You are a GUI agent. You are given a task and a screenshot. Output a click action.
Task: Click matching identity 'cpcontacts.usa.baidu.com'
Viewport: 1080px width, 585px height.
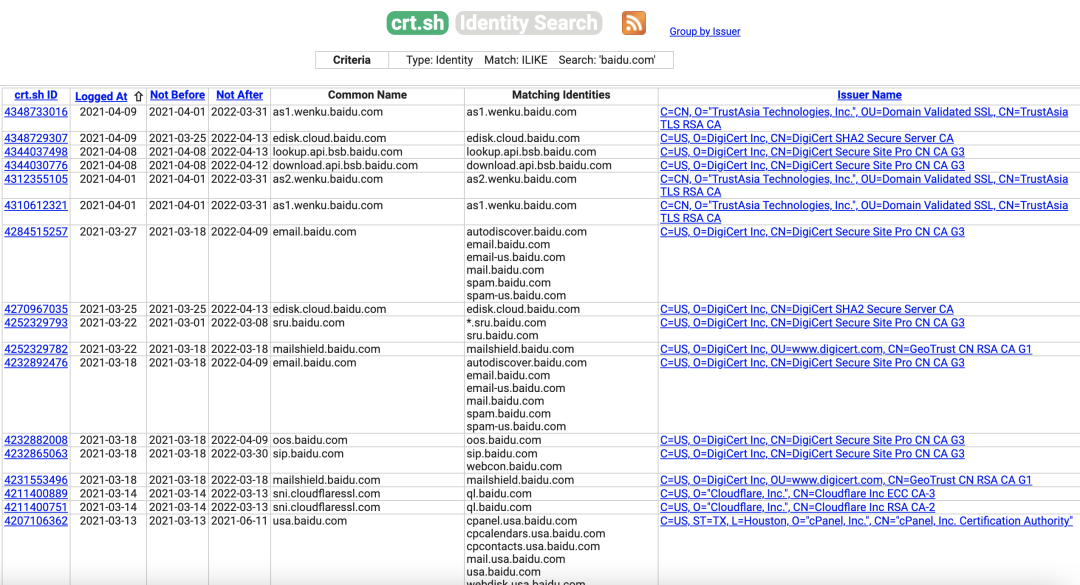pyautogui.click(x=533, y=546)
